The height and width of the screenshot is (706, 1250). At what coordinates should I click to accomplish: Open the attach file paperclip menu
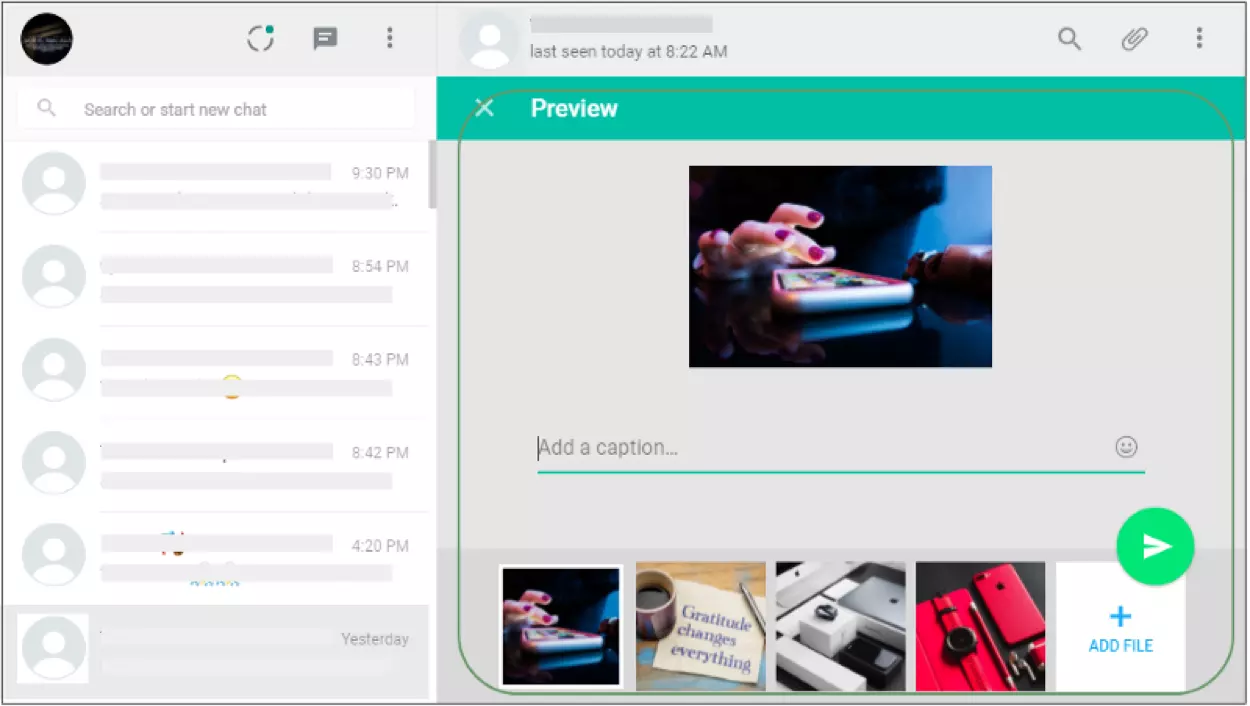click(x=1133, y=39)
